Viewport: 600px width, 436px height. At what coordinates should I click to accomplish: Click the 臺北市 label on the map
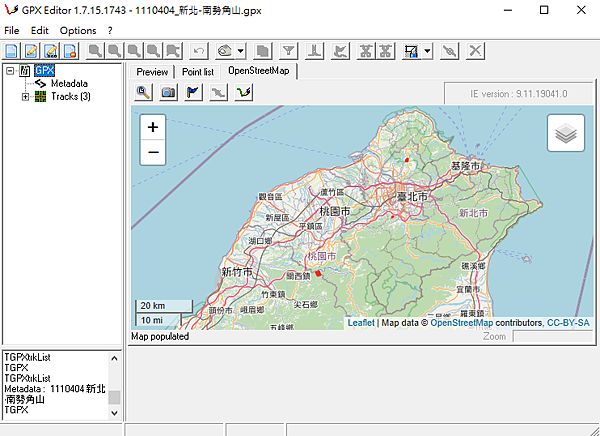tap(412, 197)
